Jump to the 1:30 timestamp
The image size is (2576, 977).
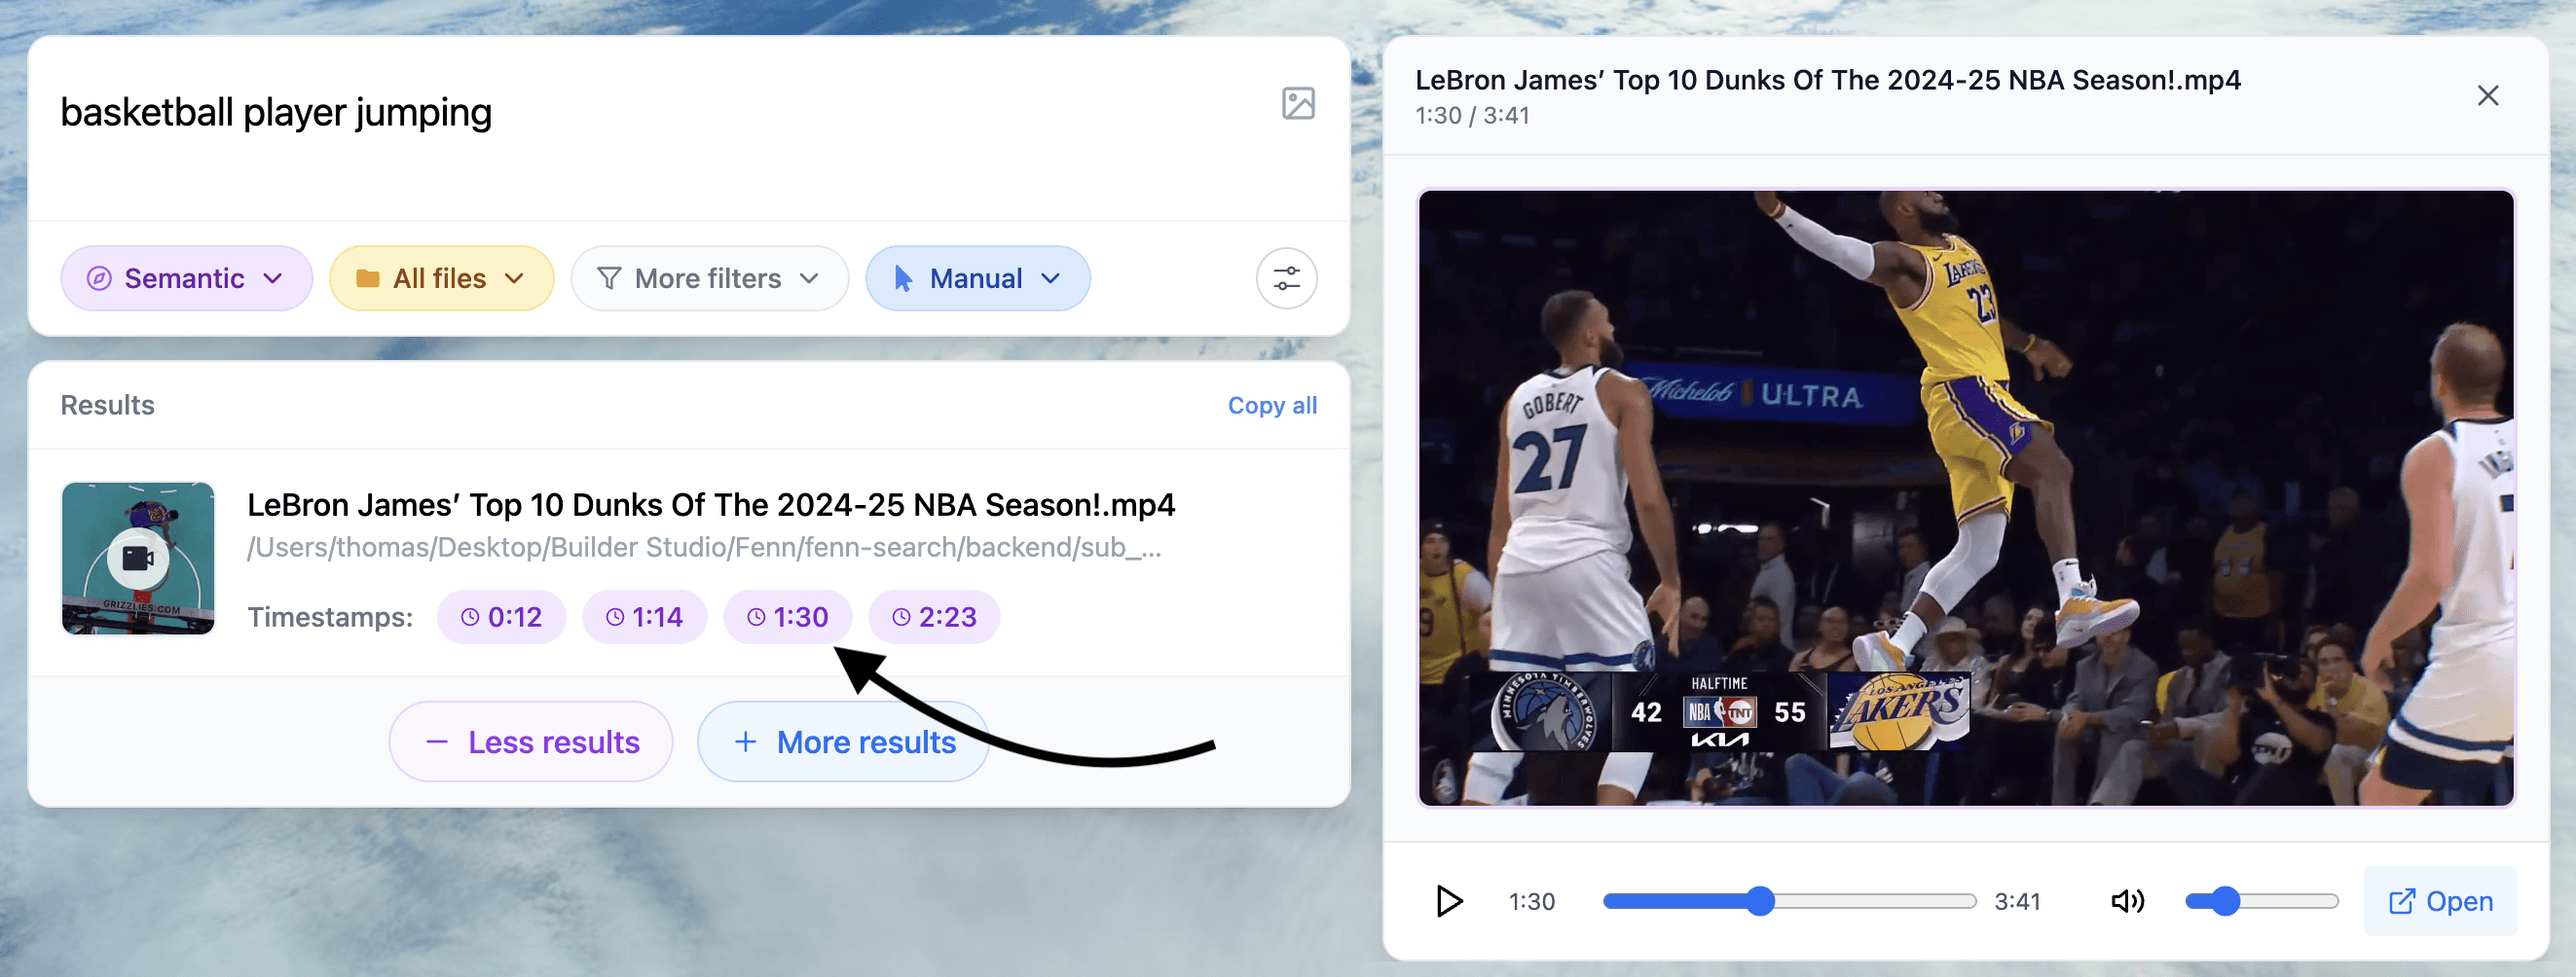pyautogui.click(x=787, y=617)
